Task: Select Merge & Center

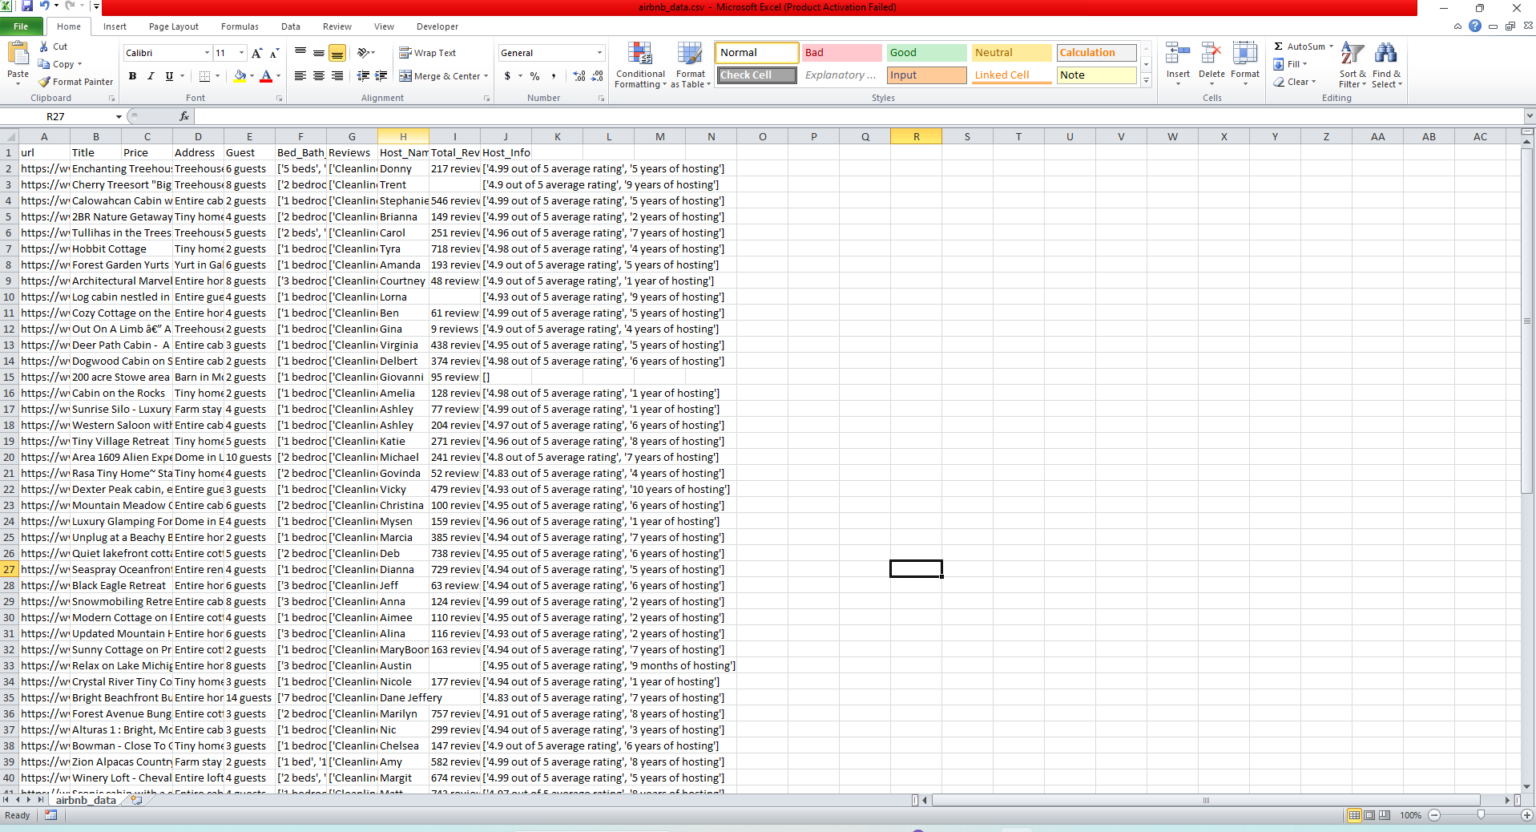Action: pos(438,75)
